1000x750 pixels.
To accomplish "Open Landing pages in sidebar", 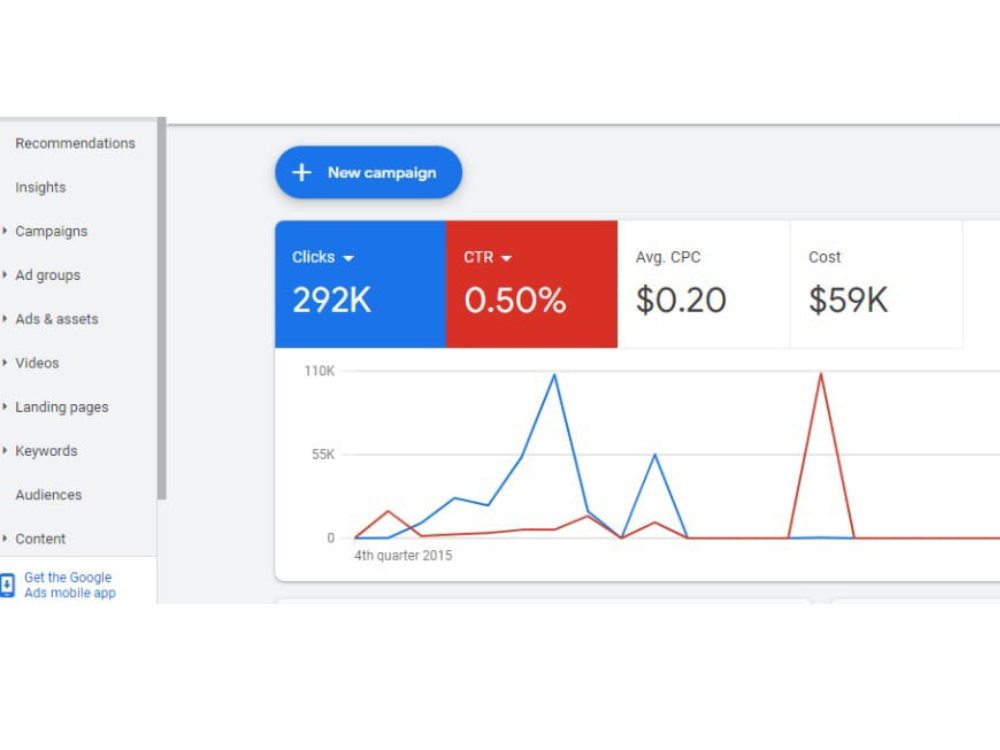I will (x=62, y=407).
